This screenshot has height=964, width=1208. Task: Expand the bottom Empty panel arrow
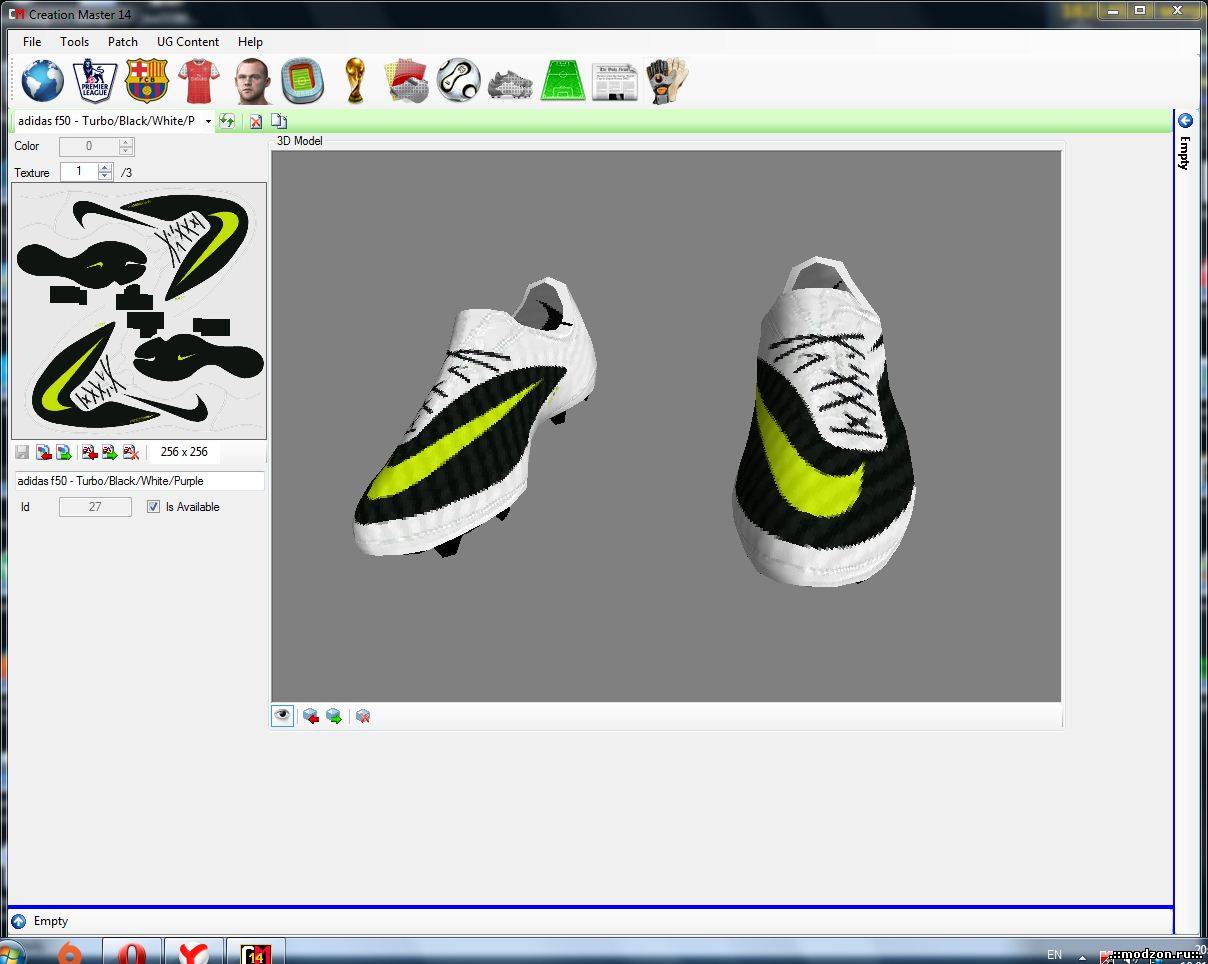[18, 921]
